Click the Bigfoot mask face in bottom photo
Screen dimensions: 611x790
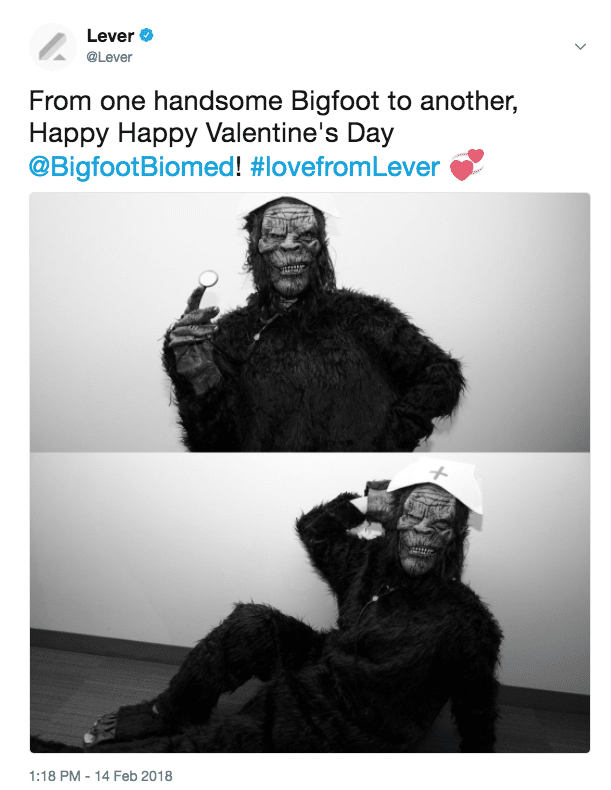point(426,529)
